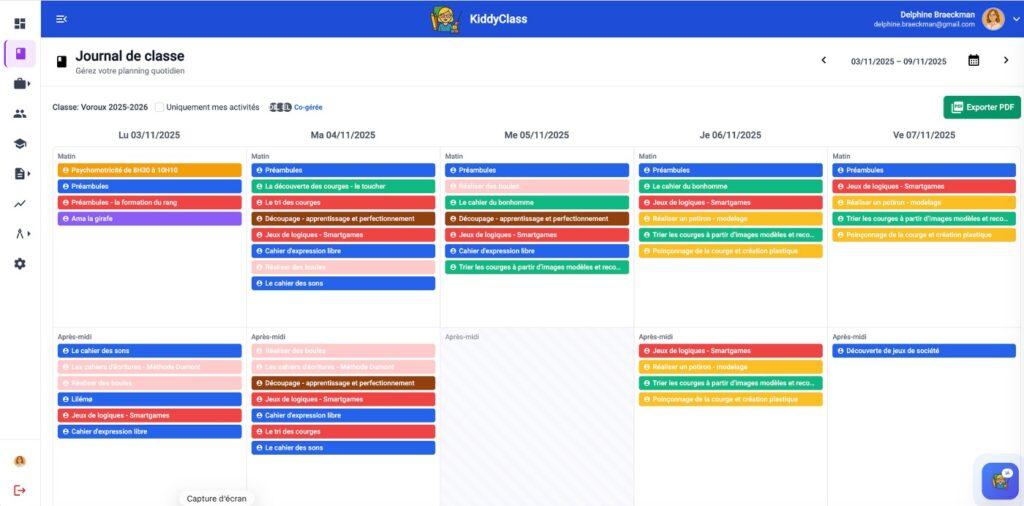Go to the previous week
The height and width of the screenshot is (506, 1024).
click(824, 61)
